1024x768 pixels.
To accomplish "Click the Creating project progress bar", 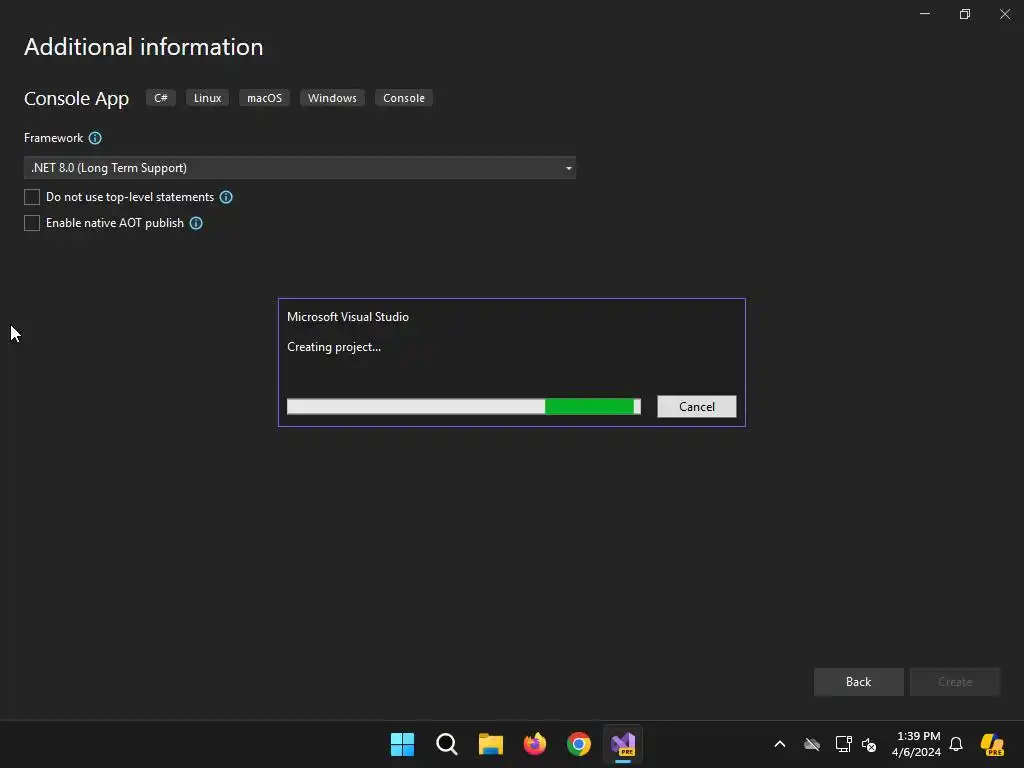I will pos(464,406).
